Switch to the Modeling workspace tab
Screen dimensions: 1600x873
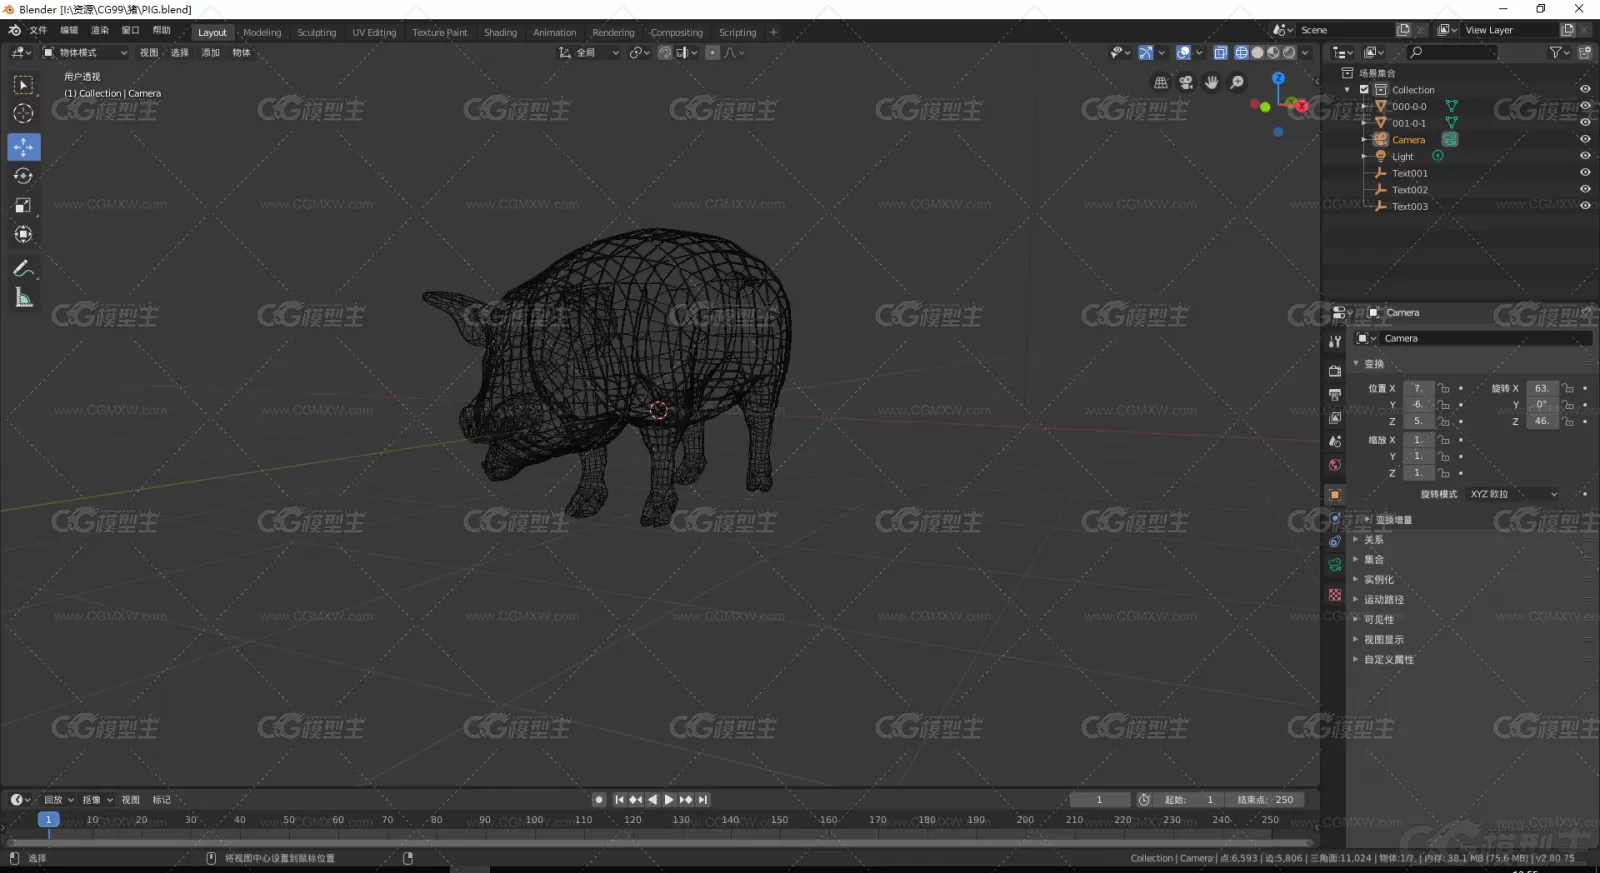262,33
